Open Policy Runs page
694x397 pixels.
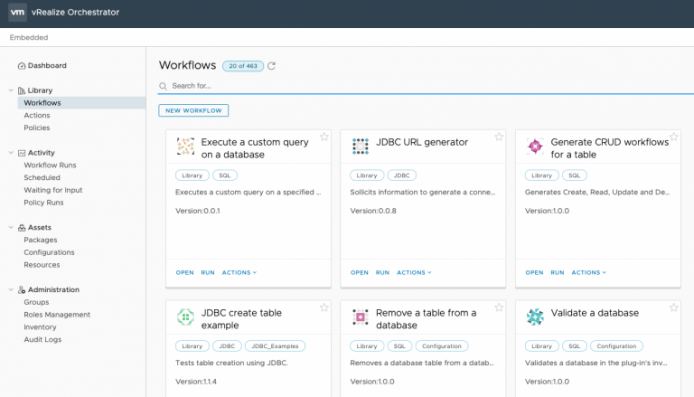point(43,202)
